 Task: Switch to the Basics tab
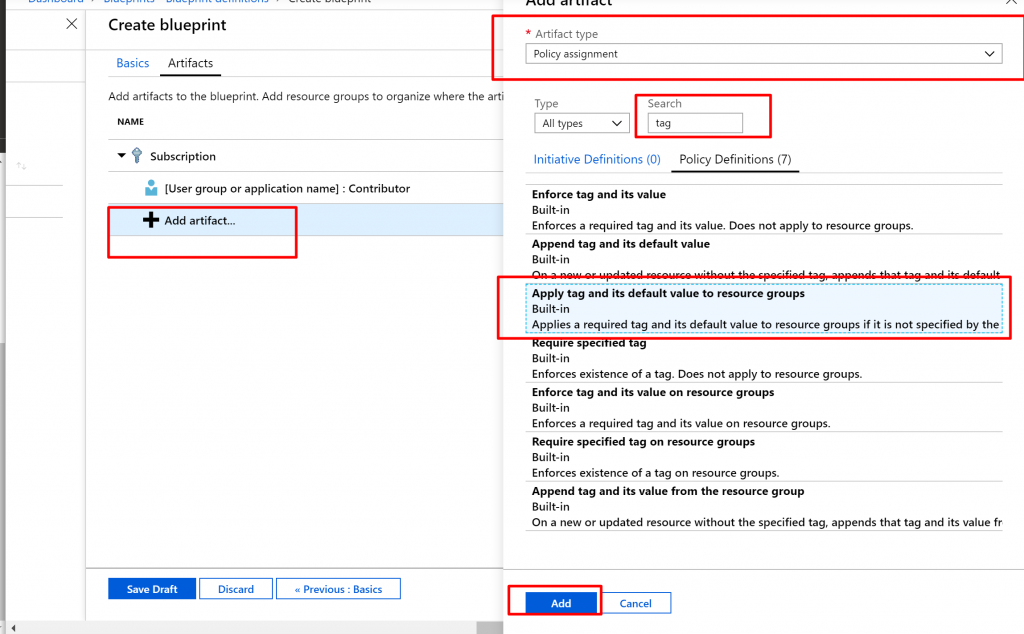(132, 63)
